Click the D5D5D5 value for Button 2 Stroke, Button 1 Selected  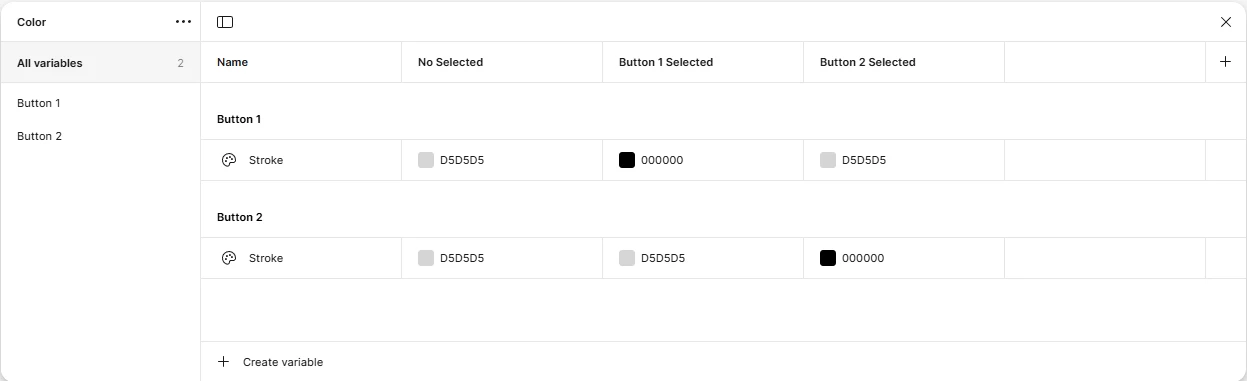[x=663, y=258]
